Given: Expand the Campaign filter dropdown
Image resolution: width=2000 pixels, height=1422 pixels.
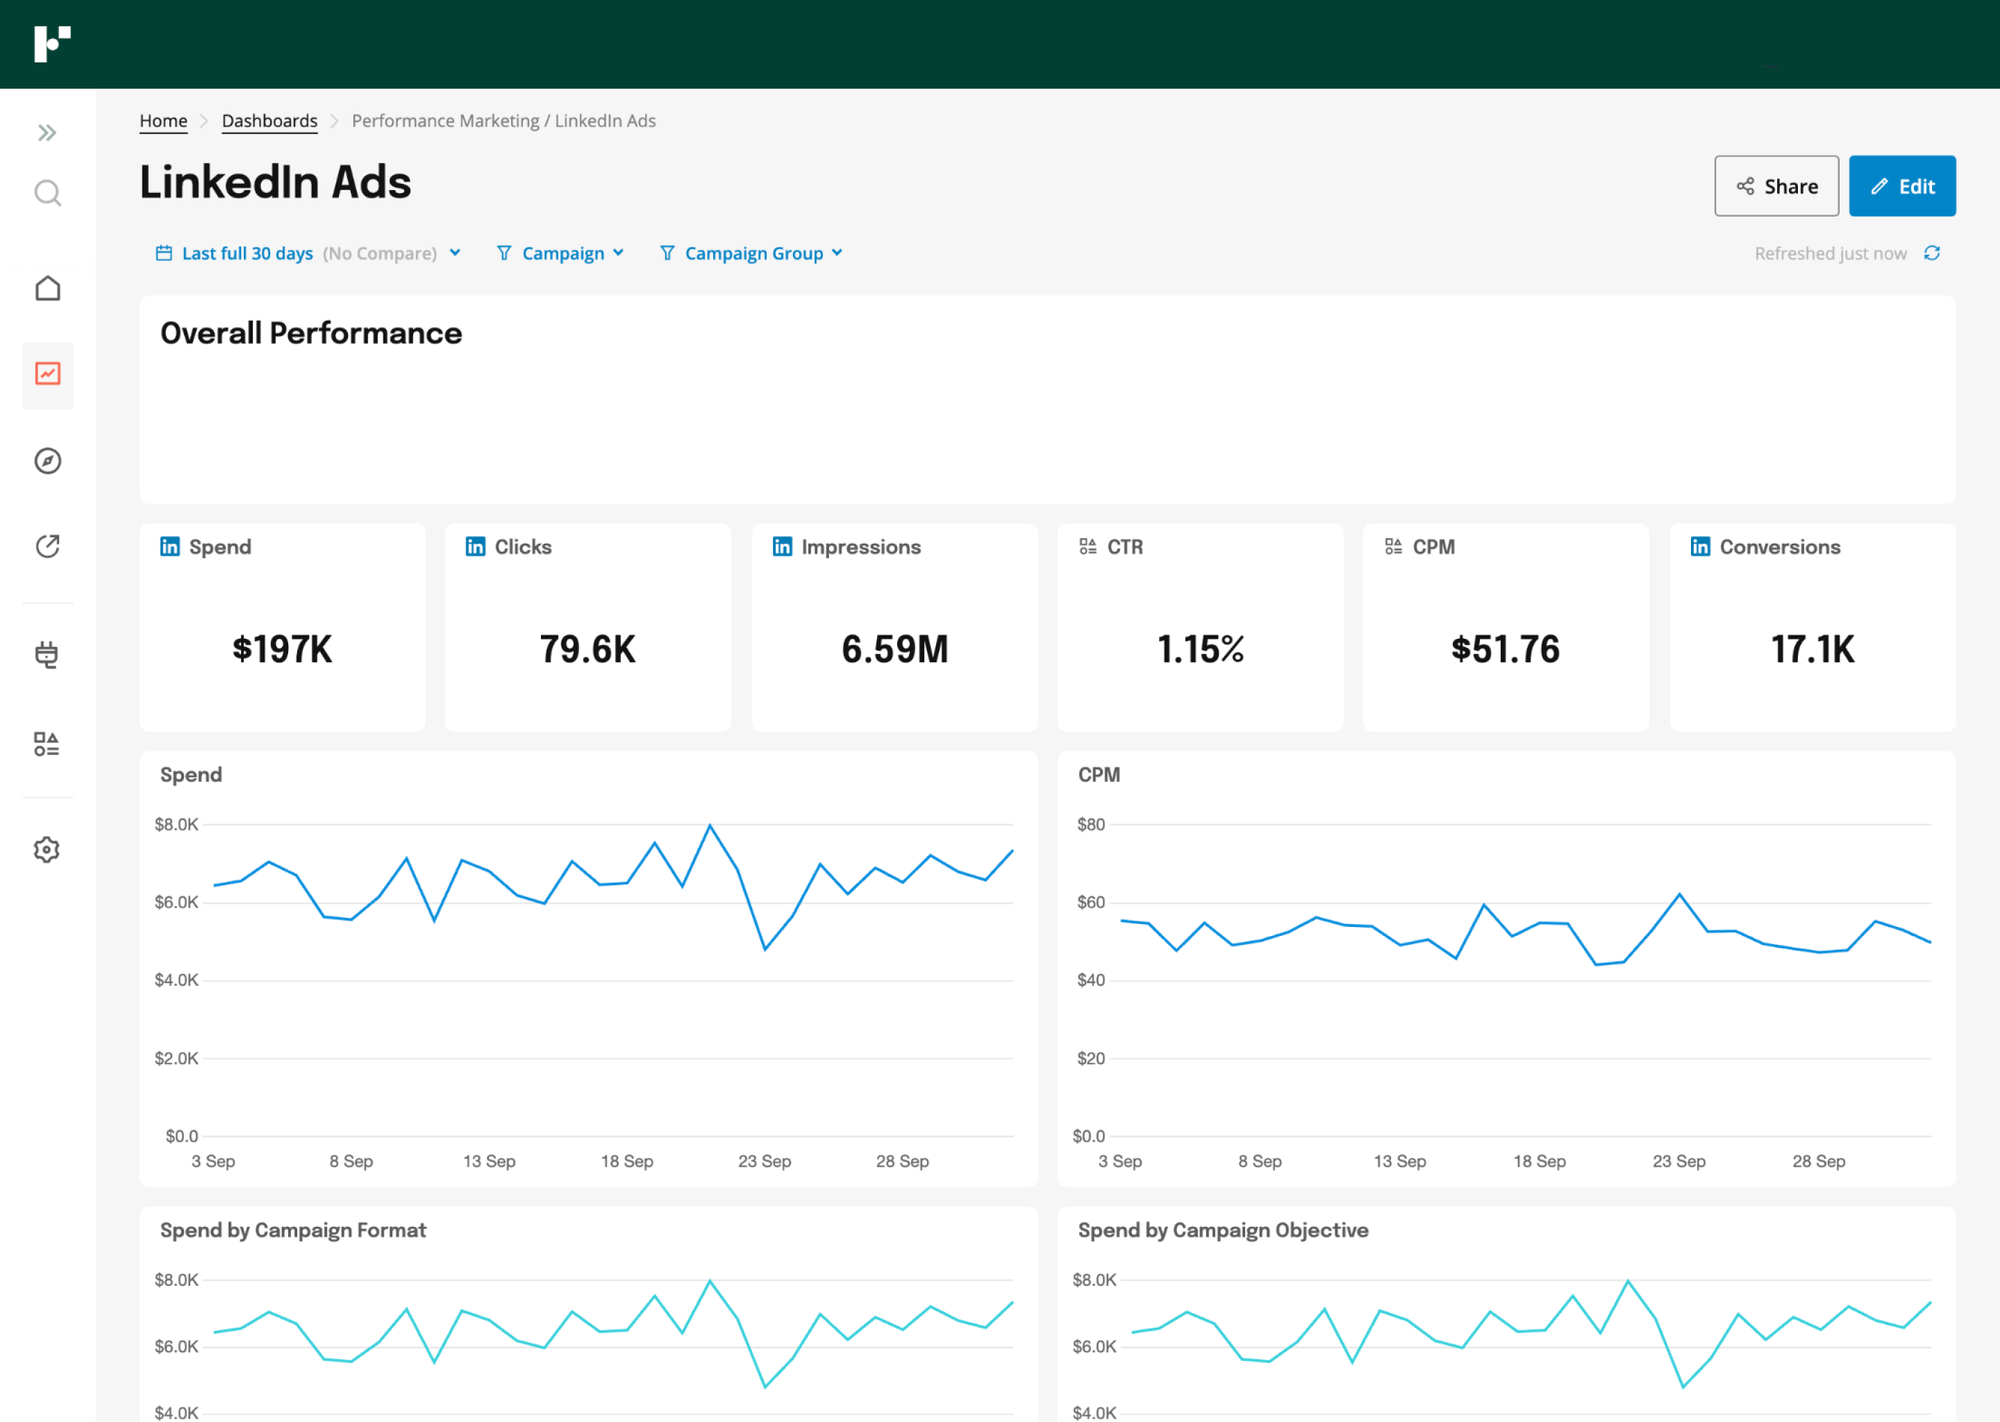Looking at the screenshot, I should pyautogui.click(x=561, y=253).
